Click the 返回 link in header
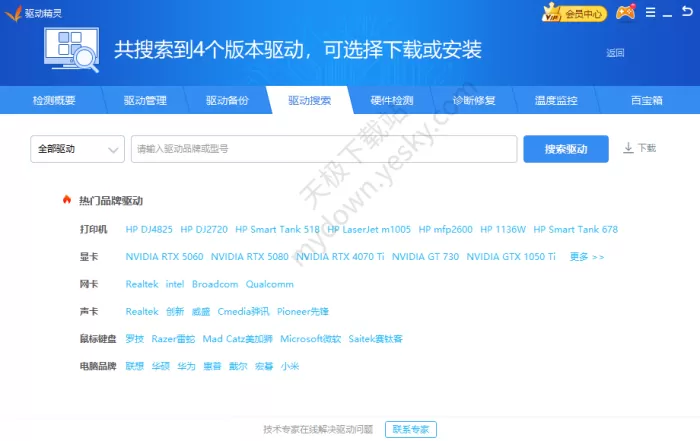The height and width of the screenshot is (441, 700). 615,53
